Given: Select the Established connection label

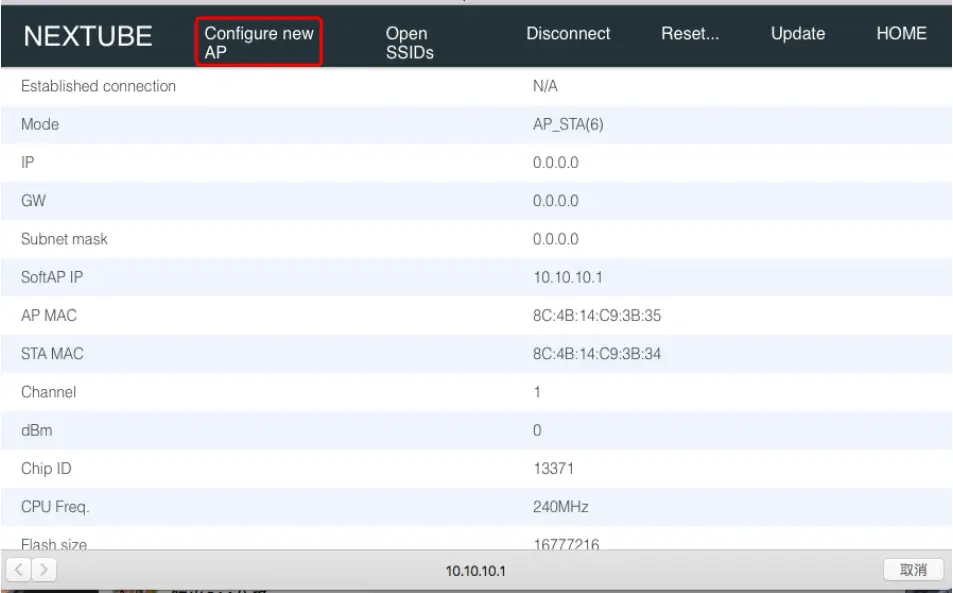Looking at the screenshot, I should pos(98,86).
